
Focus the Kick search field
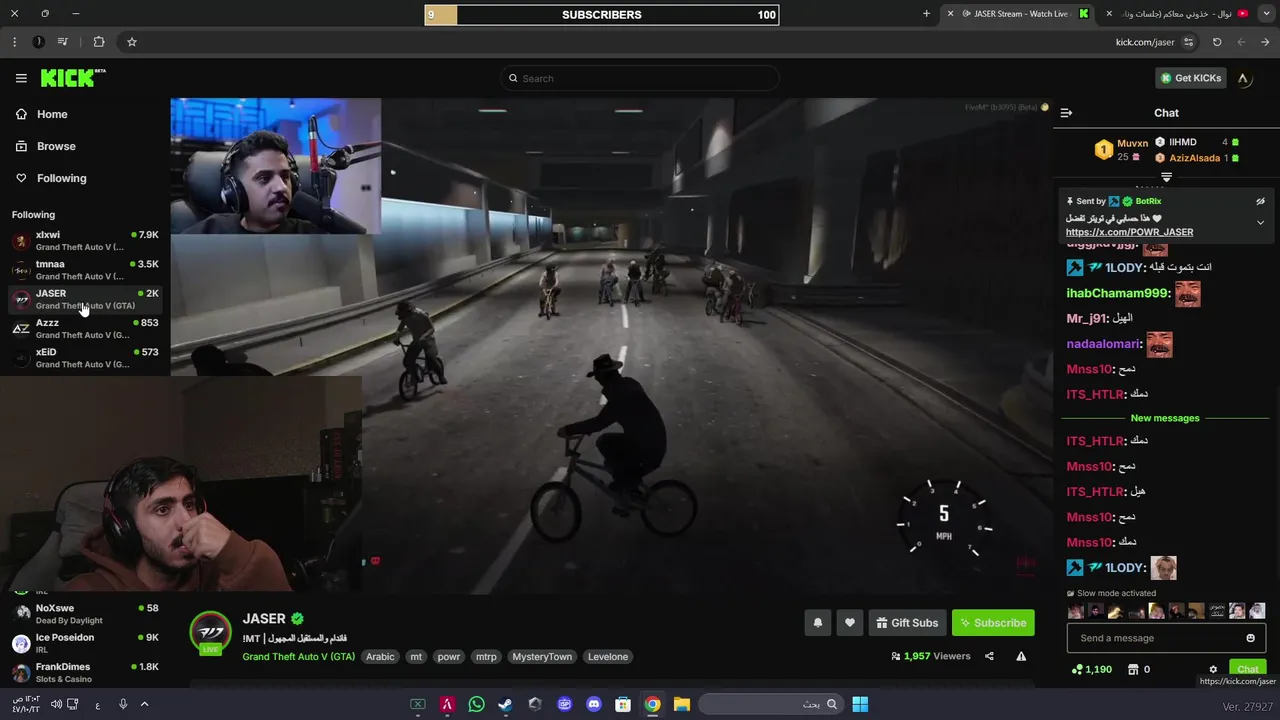coord(640,78)
